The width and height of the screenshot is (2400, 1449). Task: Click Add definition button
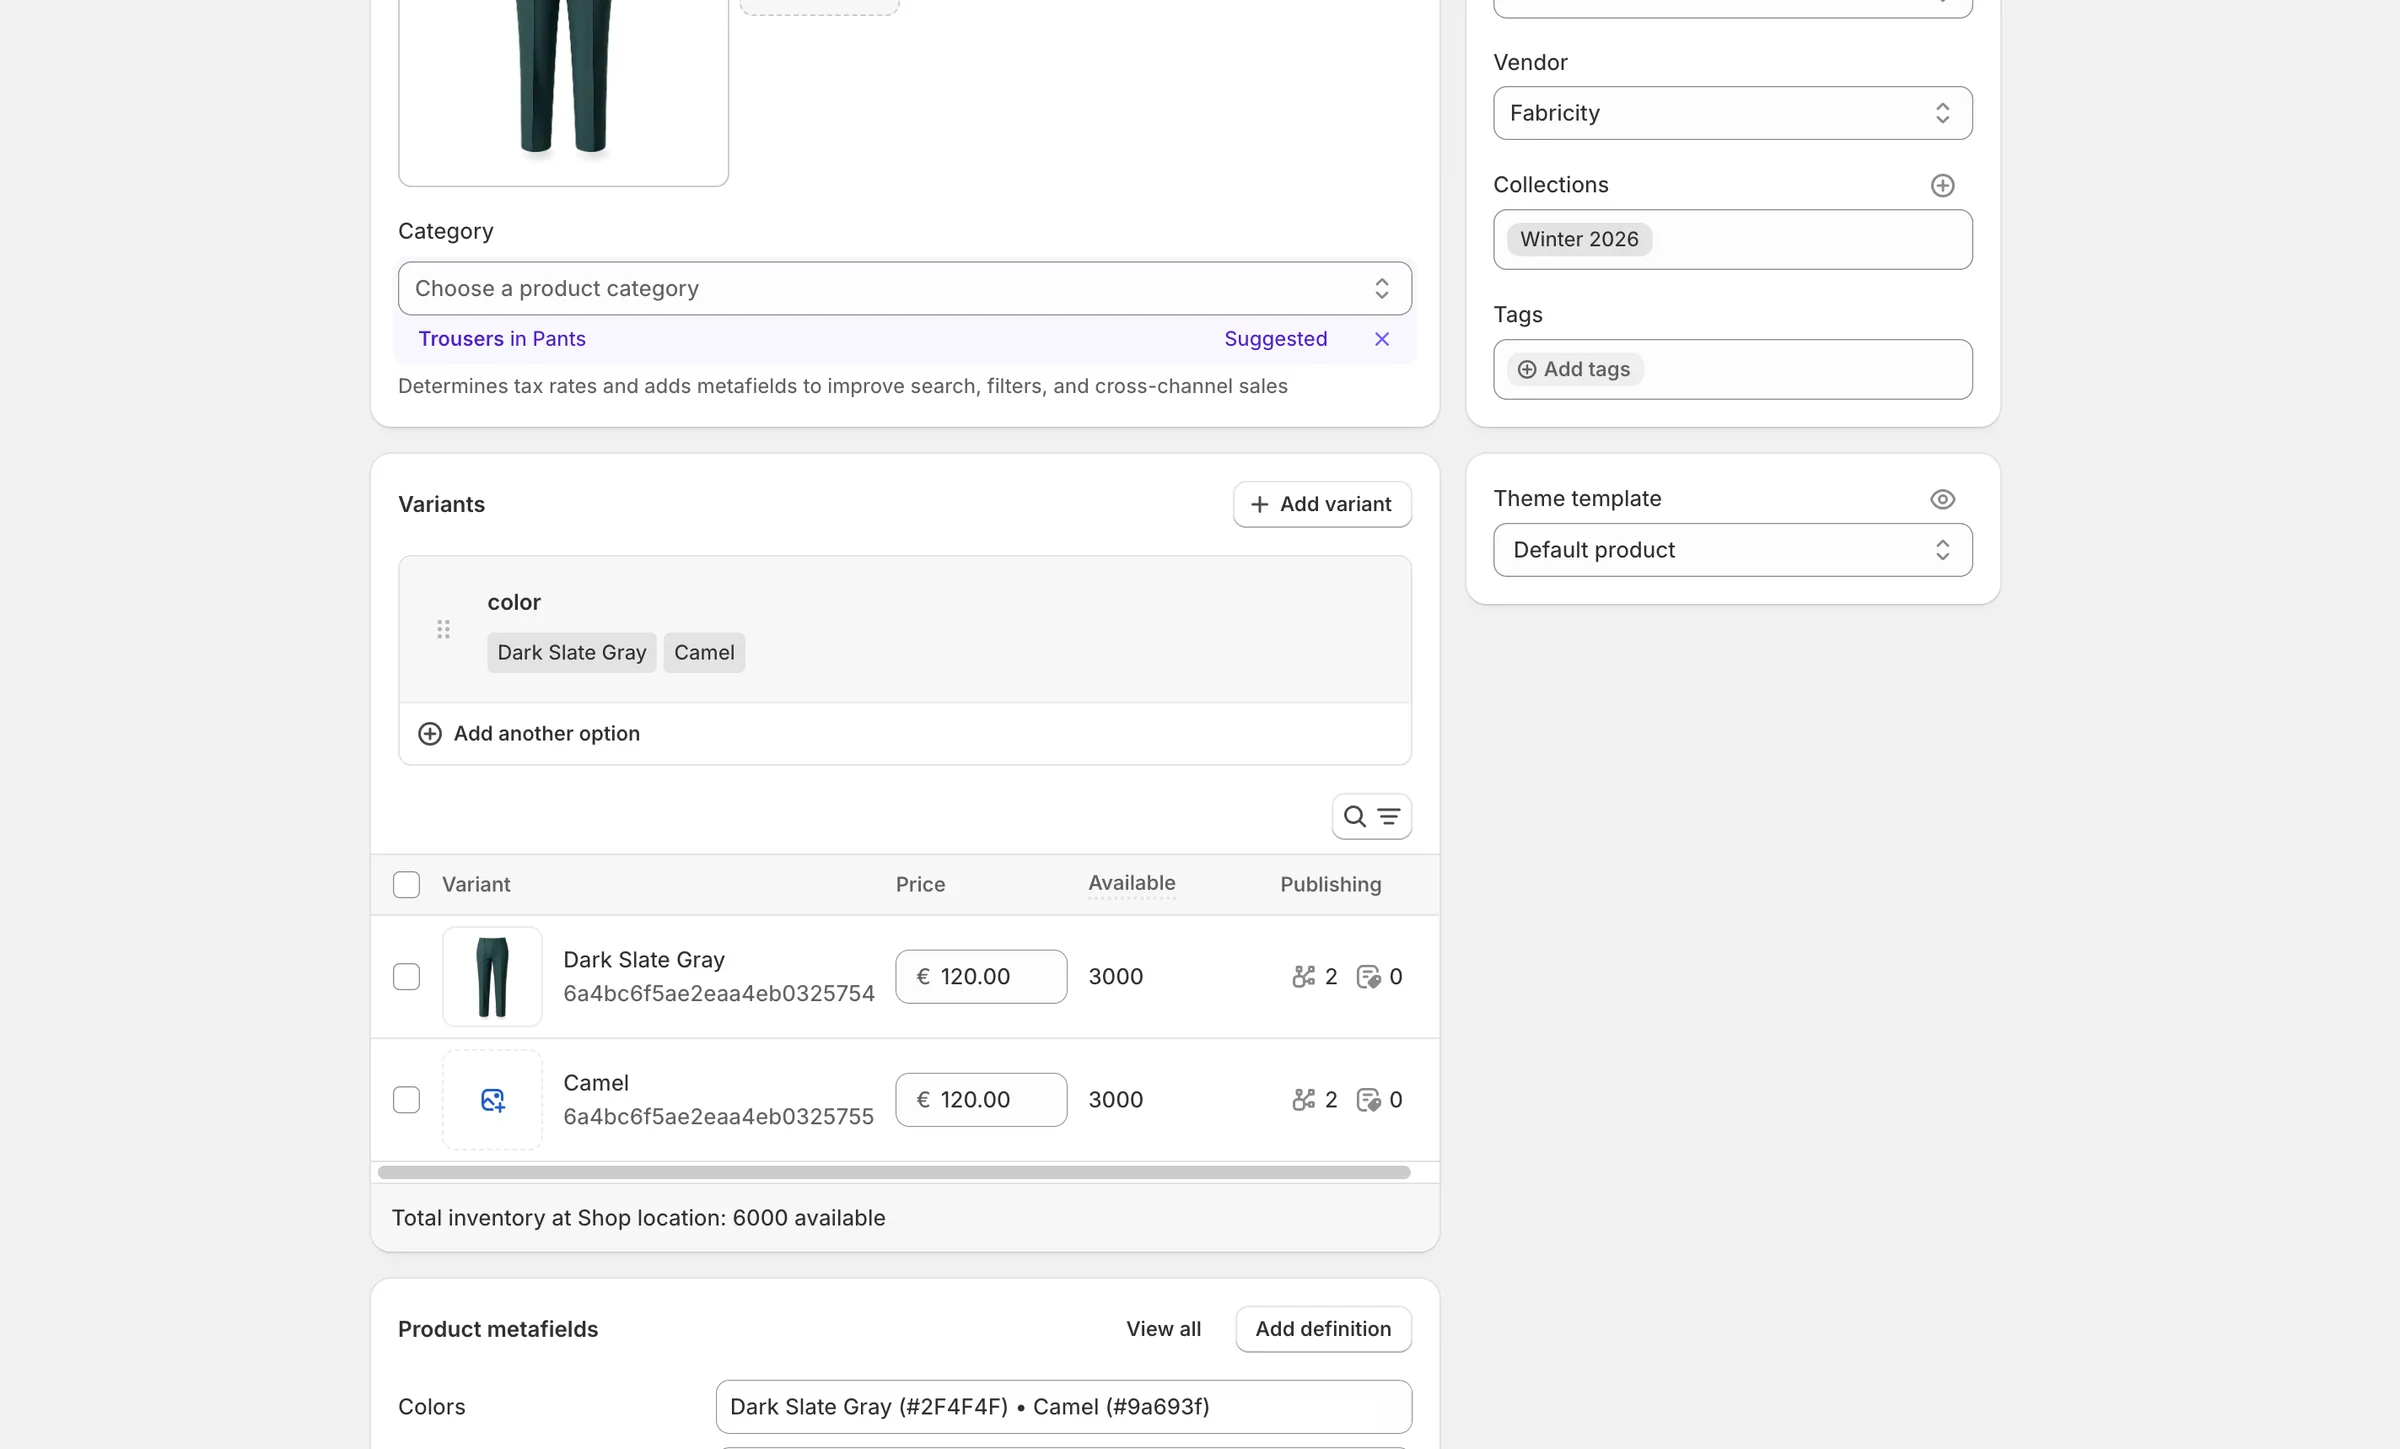point(1323,1329)
